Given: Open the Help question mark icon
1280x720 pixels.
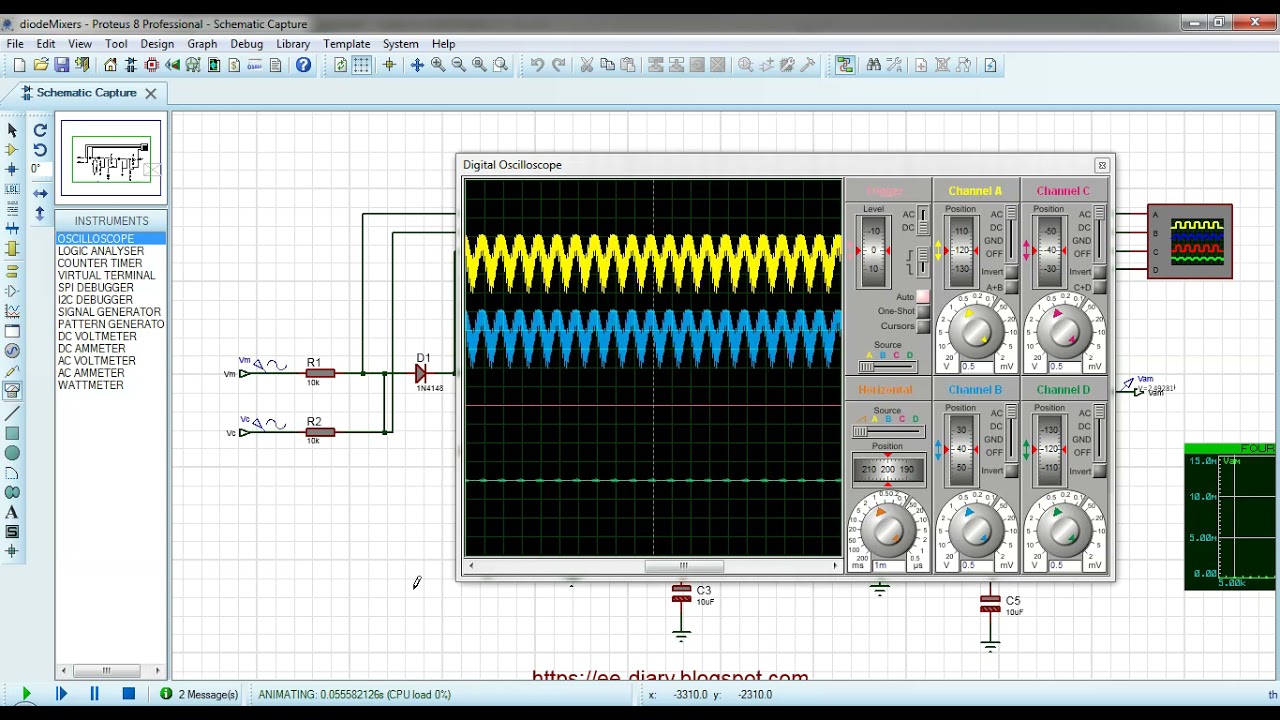Looking at the screenshot, I should (303, 65).
